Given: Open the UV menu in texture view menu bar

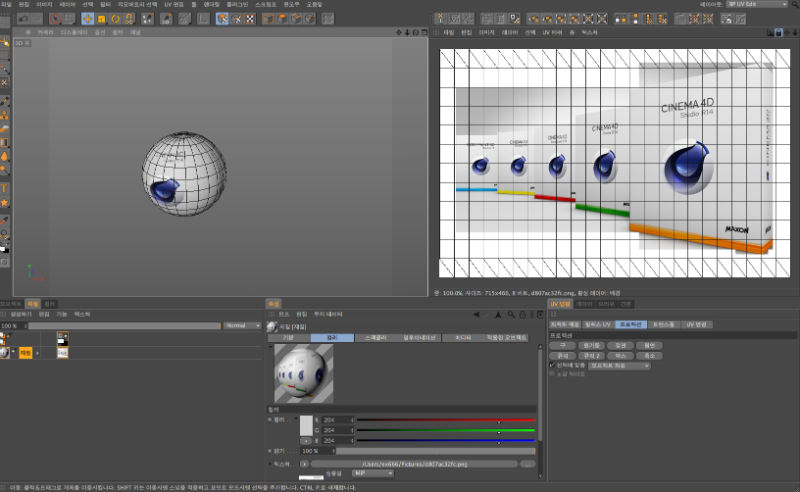Looking at the screenshot, I should pyautogui.click(x=552, y=32).
